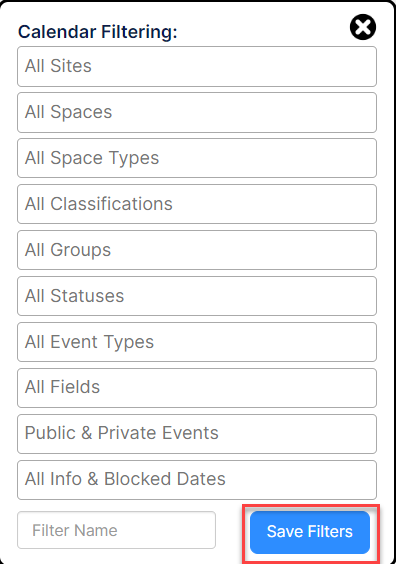Filter by event status via All Statuses
Image resolution: width=396 pixels, height=564 pixels.
[x=197, y=296]
